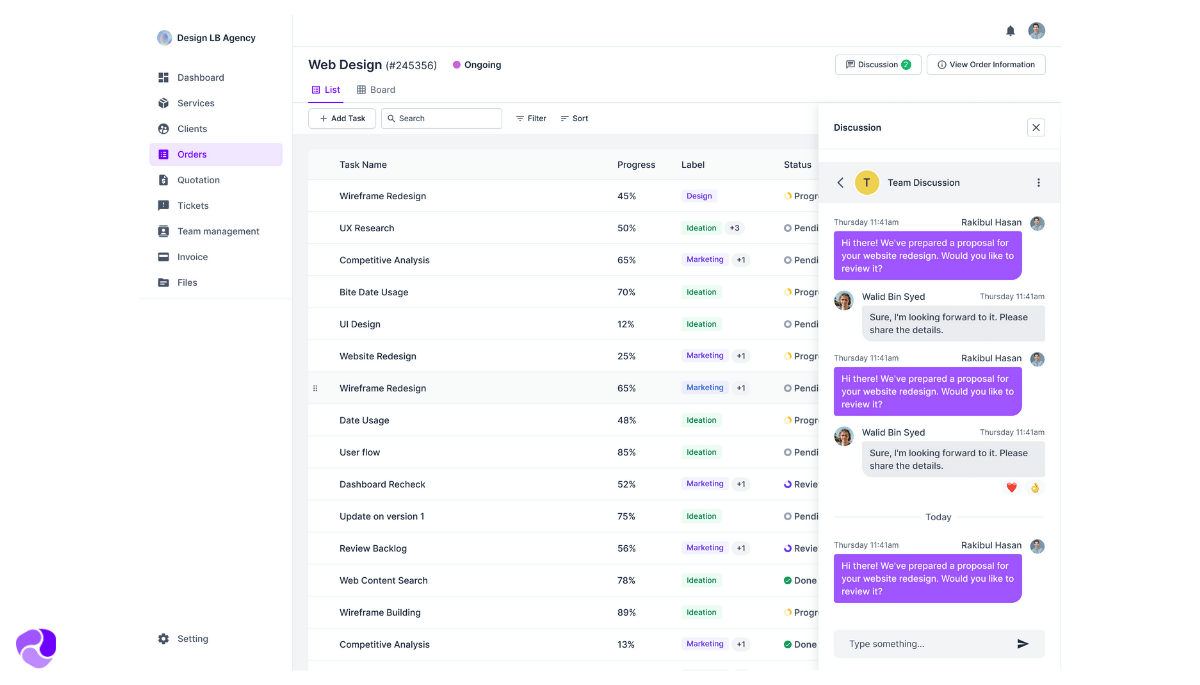
Task: Click View Order Information
Action: [986, 64]
